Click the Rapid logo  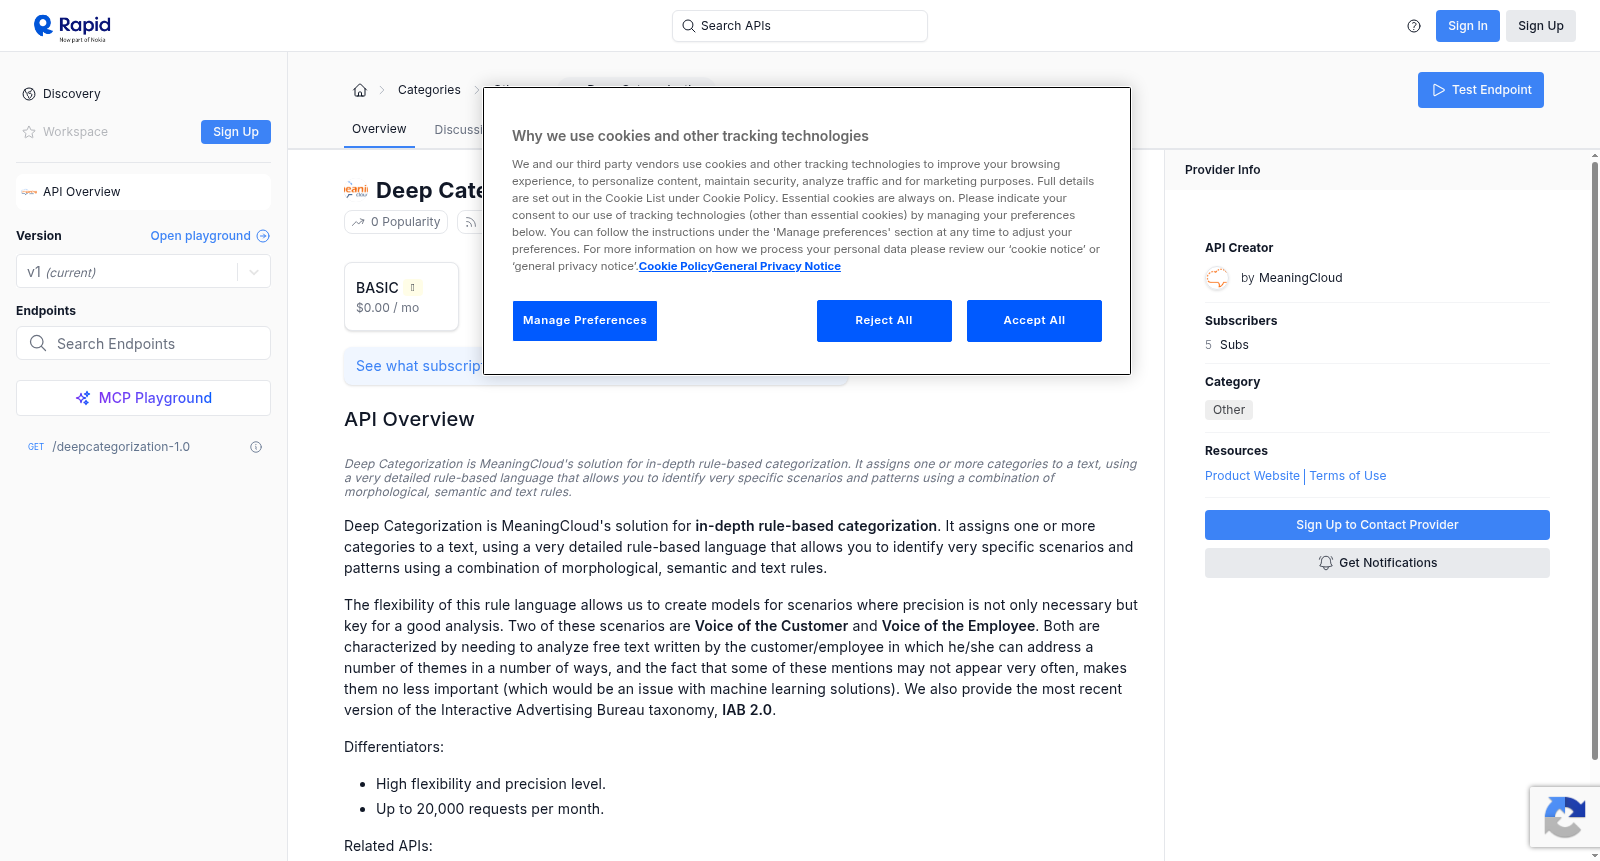pos(72,27)
